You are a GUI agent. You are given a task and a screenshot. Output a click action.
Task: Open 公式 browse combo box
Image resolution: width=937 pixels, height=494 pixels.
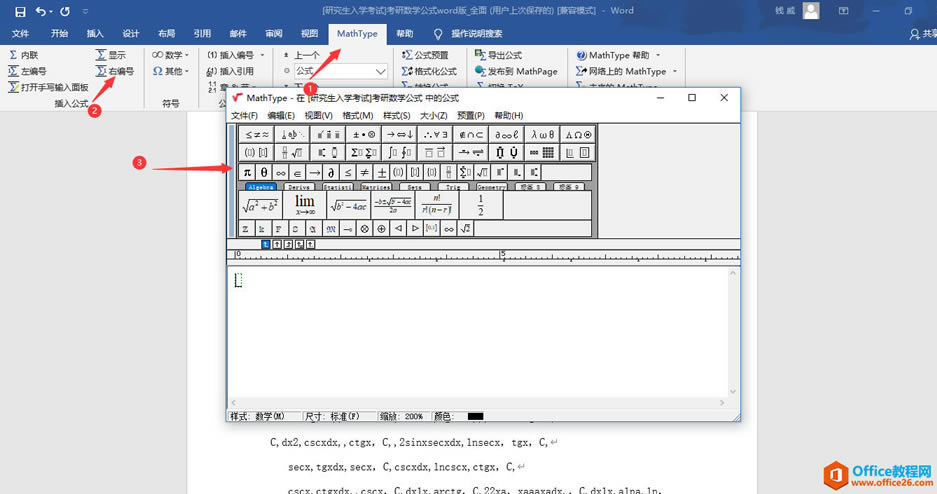point(341,71)
